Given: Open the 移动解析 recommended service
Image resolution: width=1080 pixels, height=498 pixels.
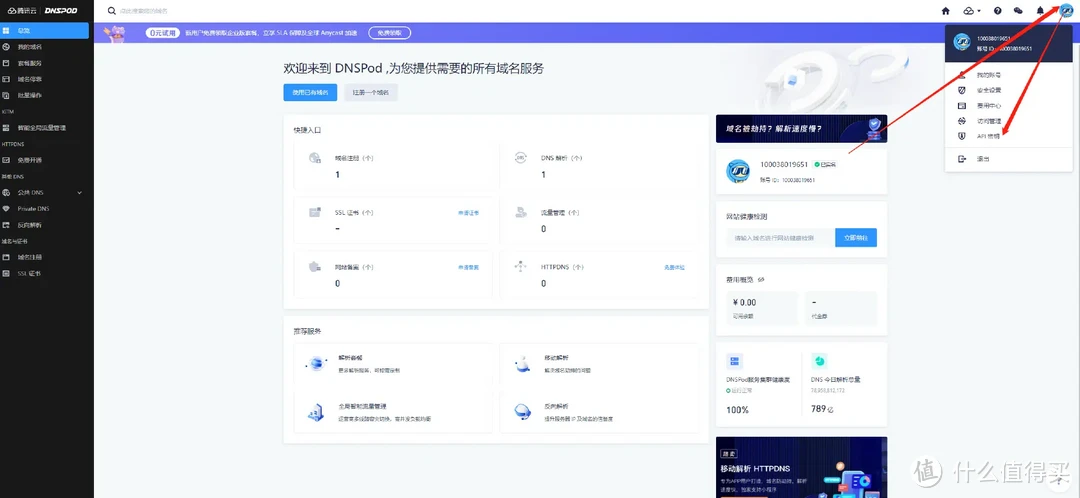Looking at the screenshot, I should (x=599, y=363).
